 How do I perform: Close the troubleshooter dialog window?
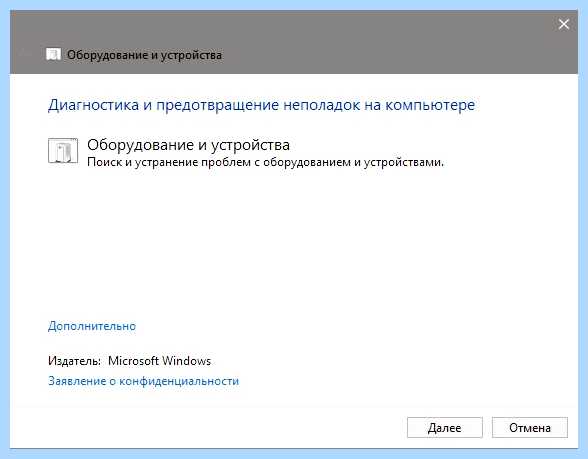tap(564, 24)
